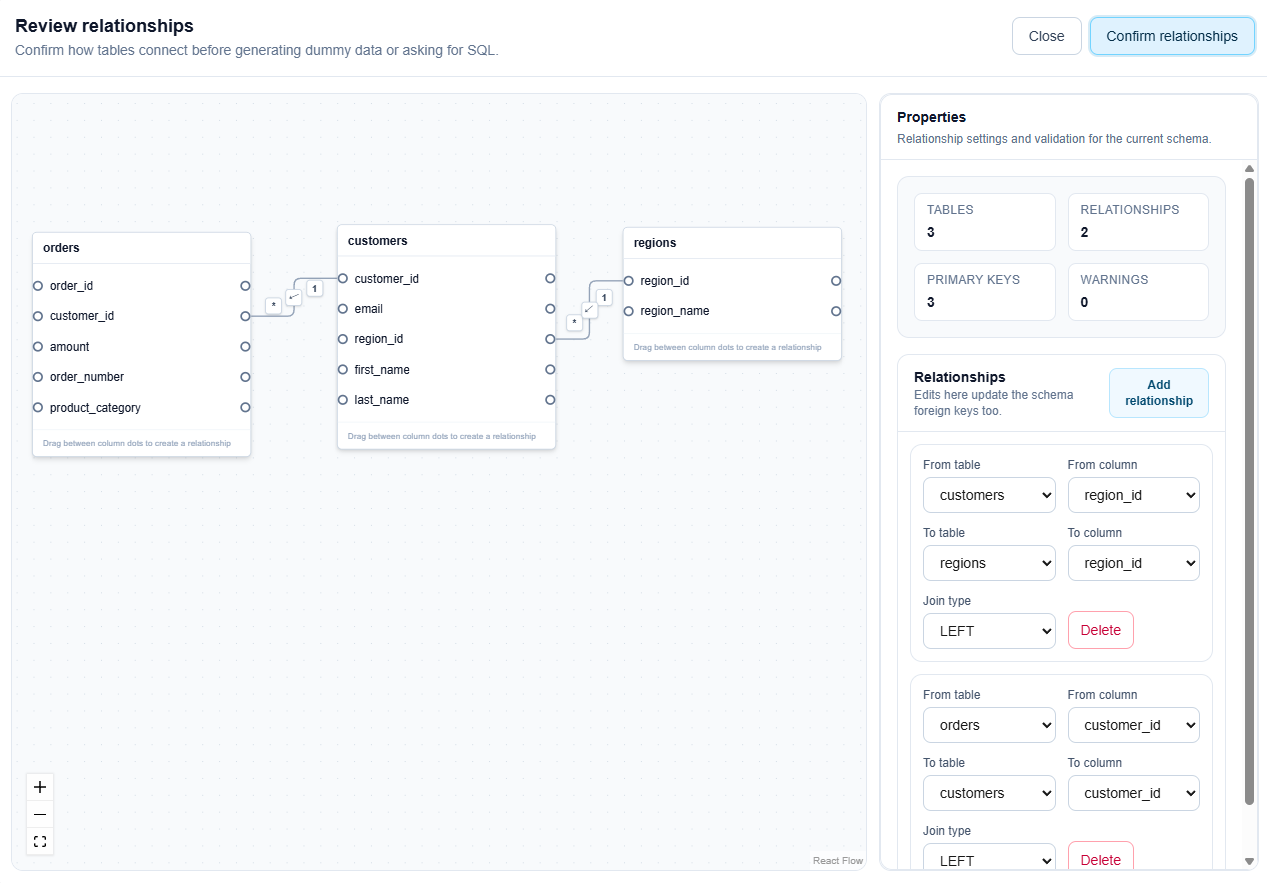1267x883 pixels.
Task: Click the Confirm relationships button
Action: click(1172, 36)
